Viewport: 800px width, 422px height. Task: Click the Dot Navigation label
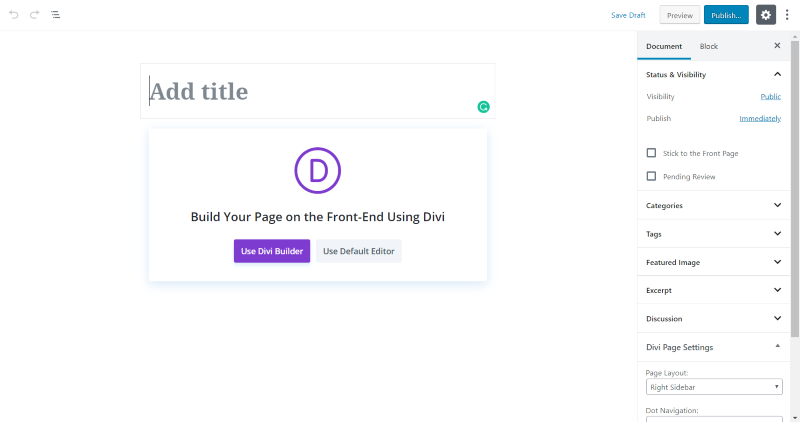point(671,410)
